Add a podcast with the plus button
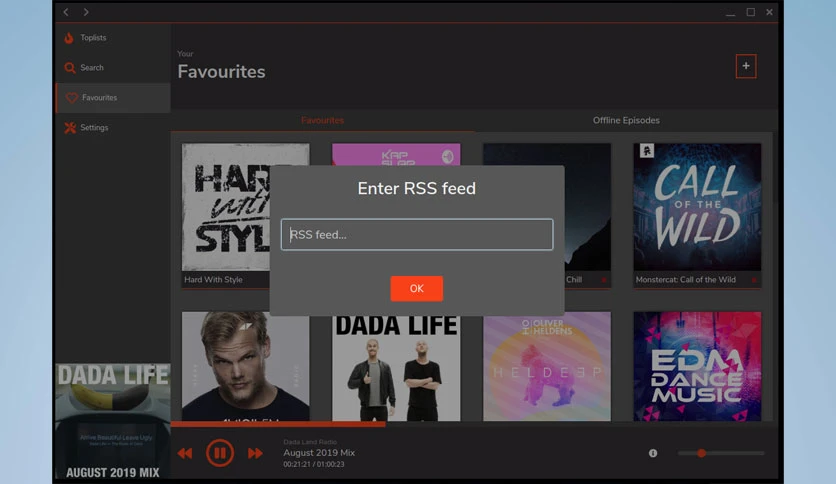Image resolution: width=836 pixels, height=484 pixels. click(746, 66)
